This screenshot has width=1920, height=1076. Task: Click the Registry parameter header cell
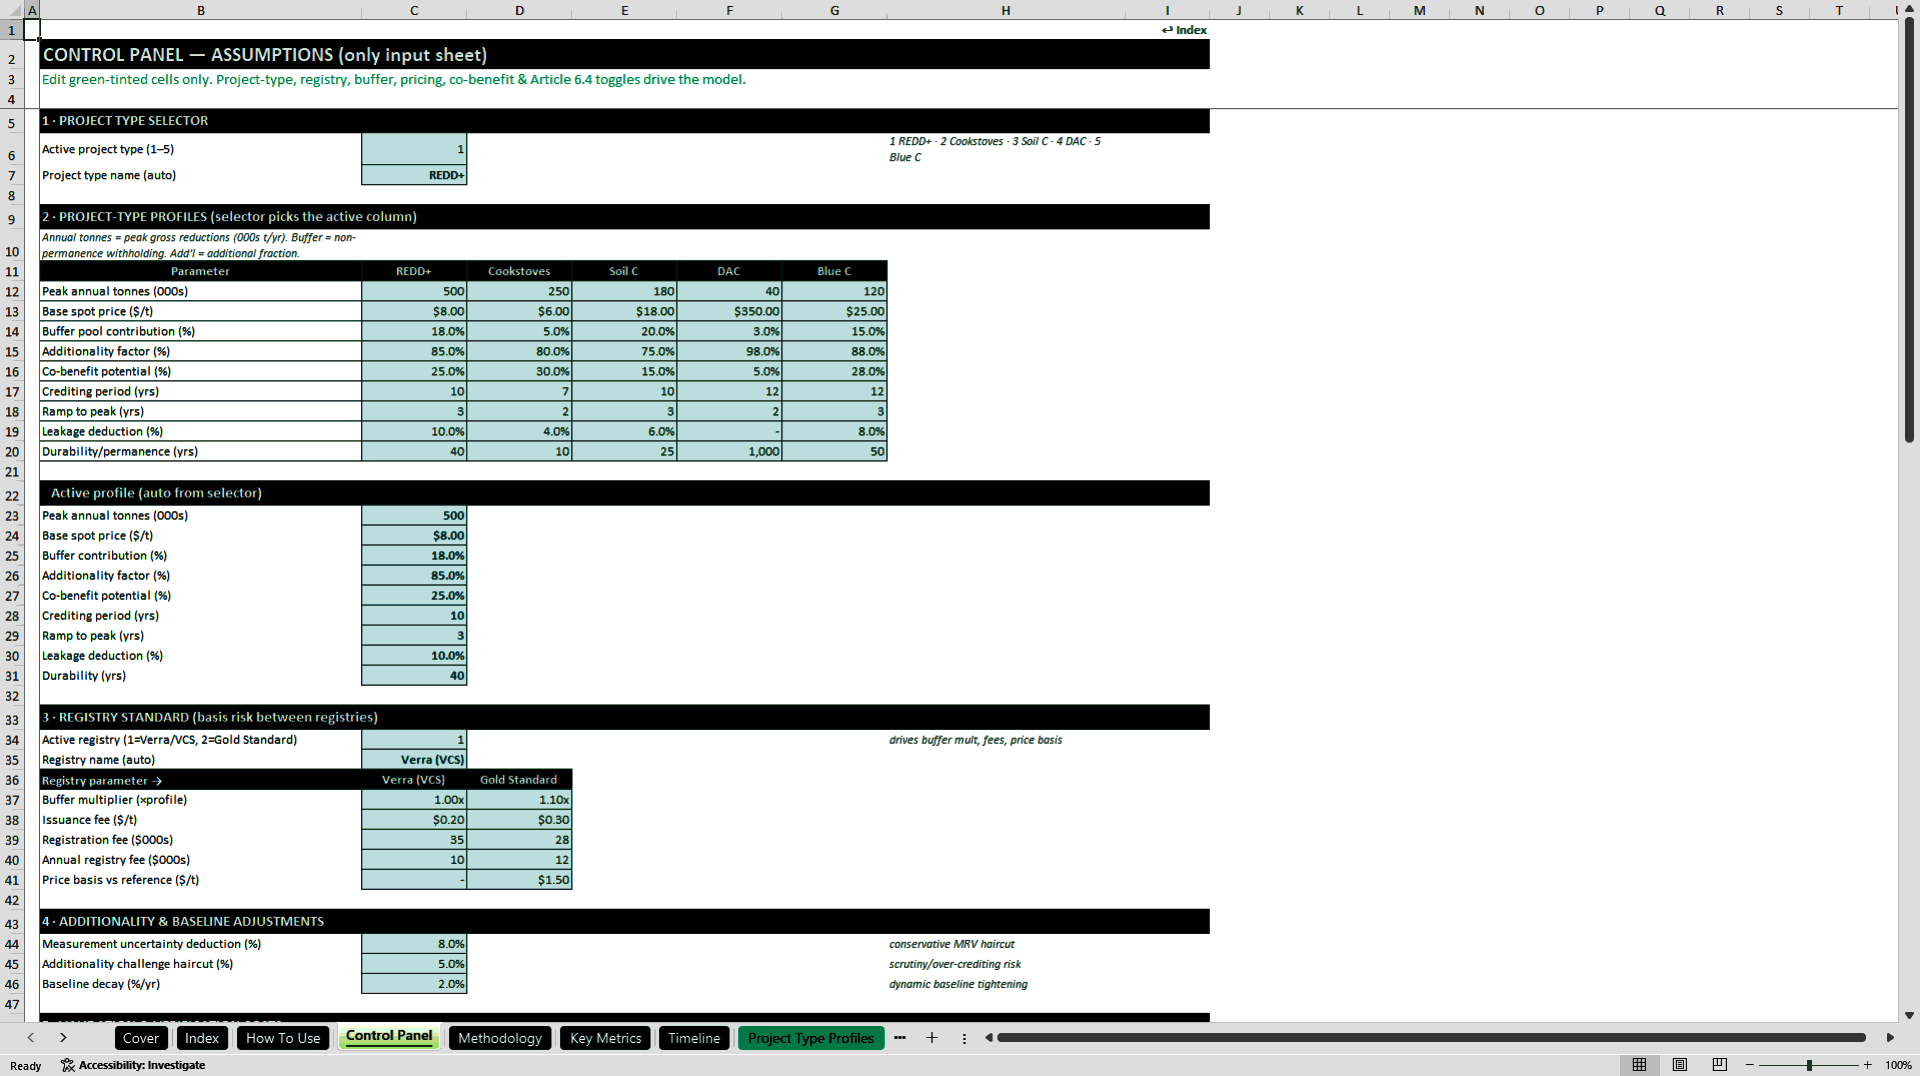[200, 780]
